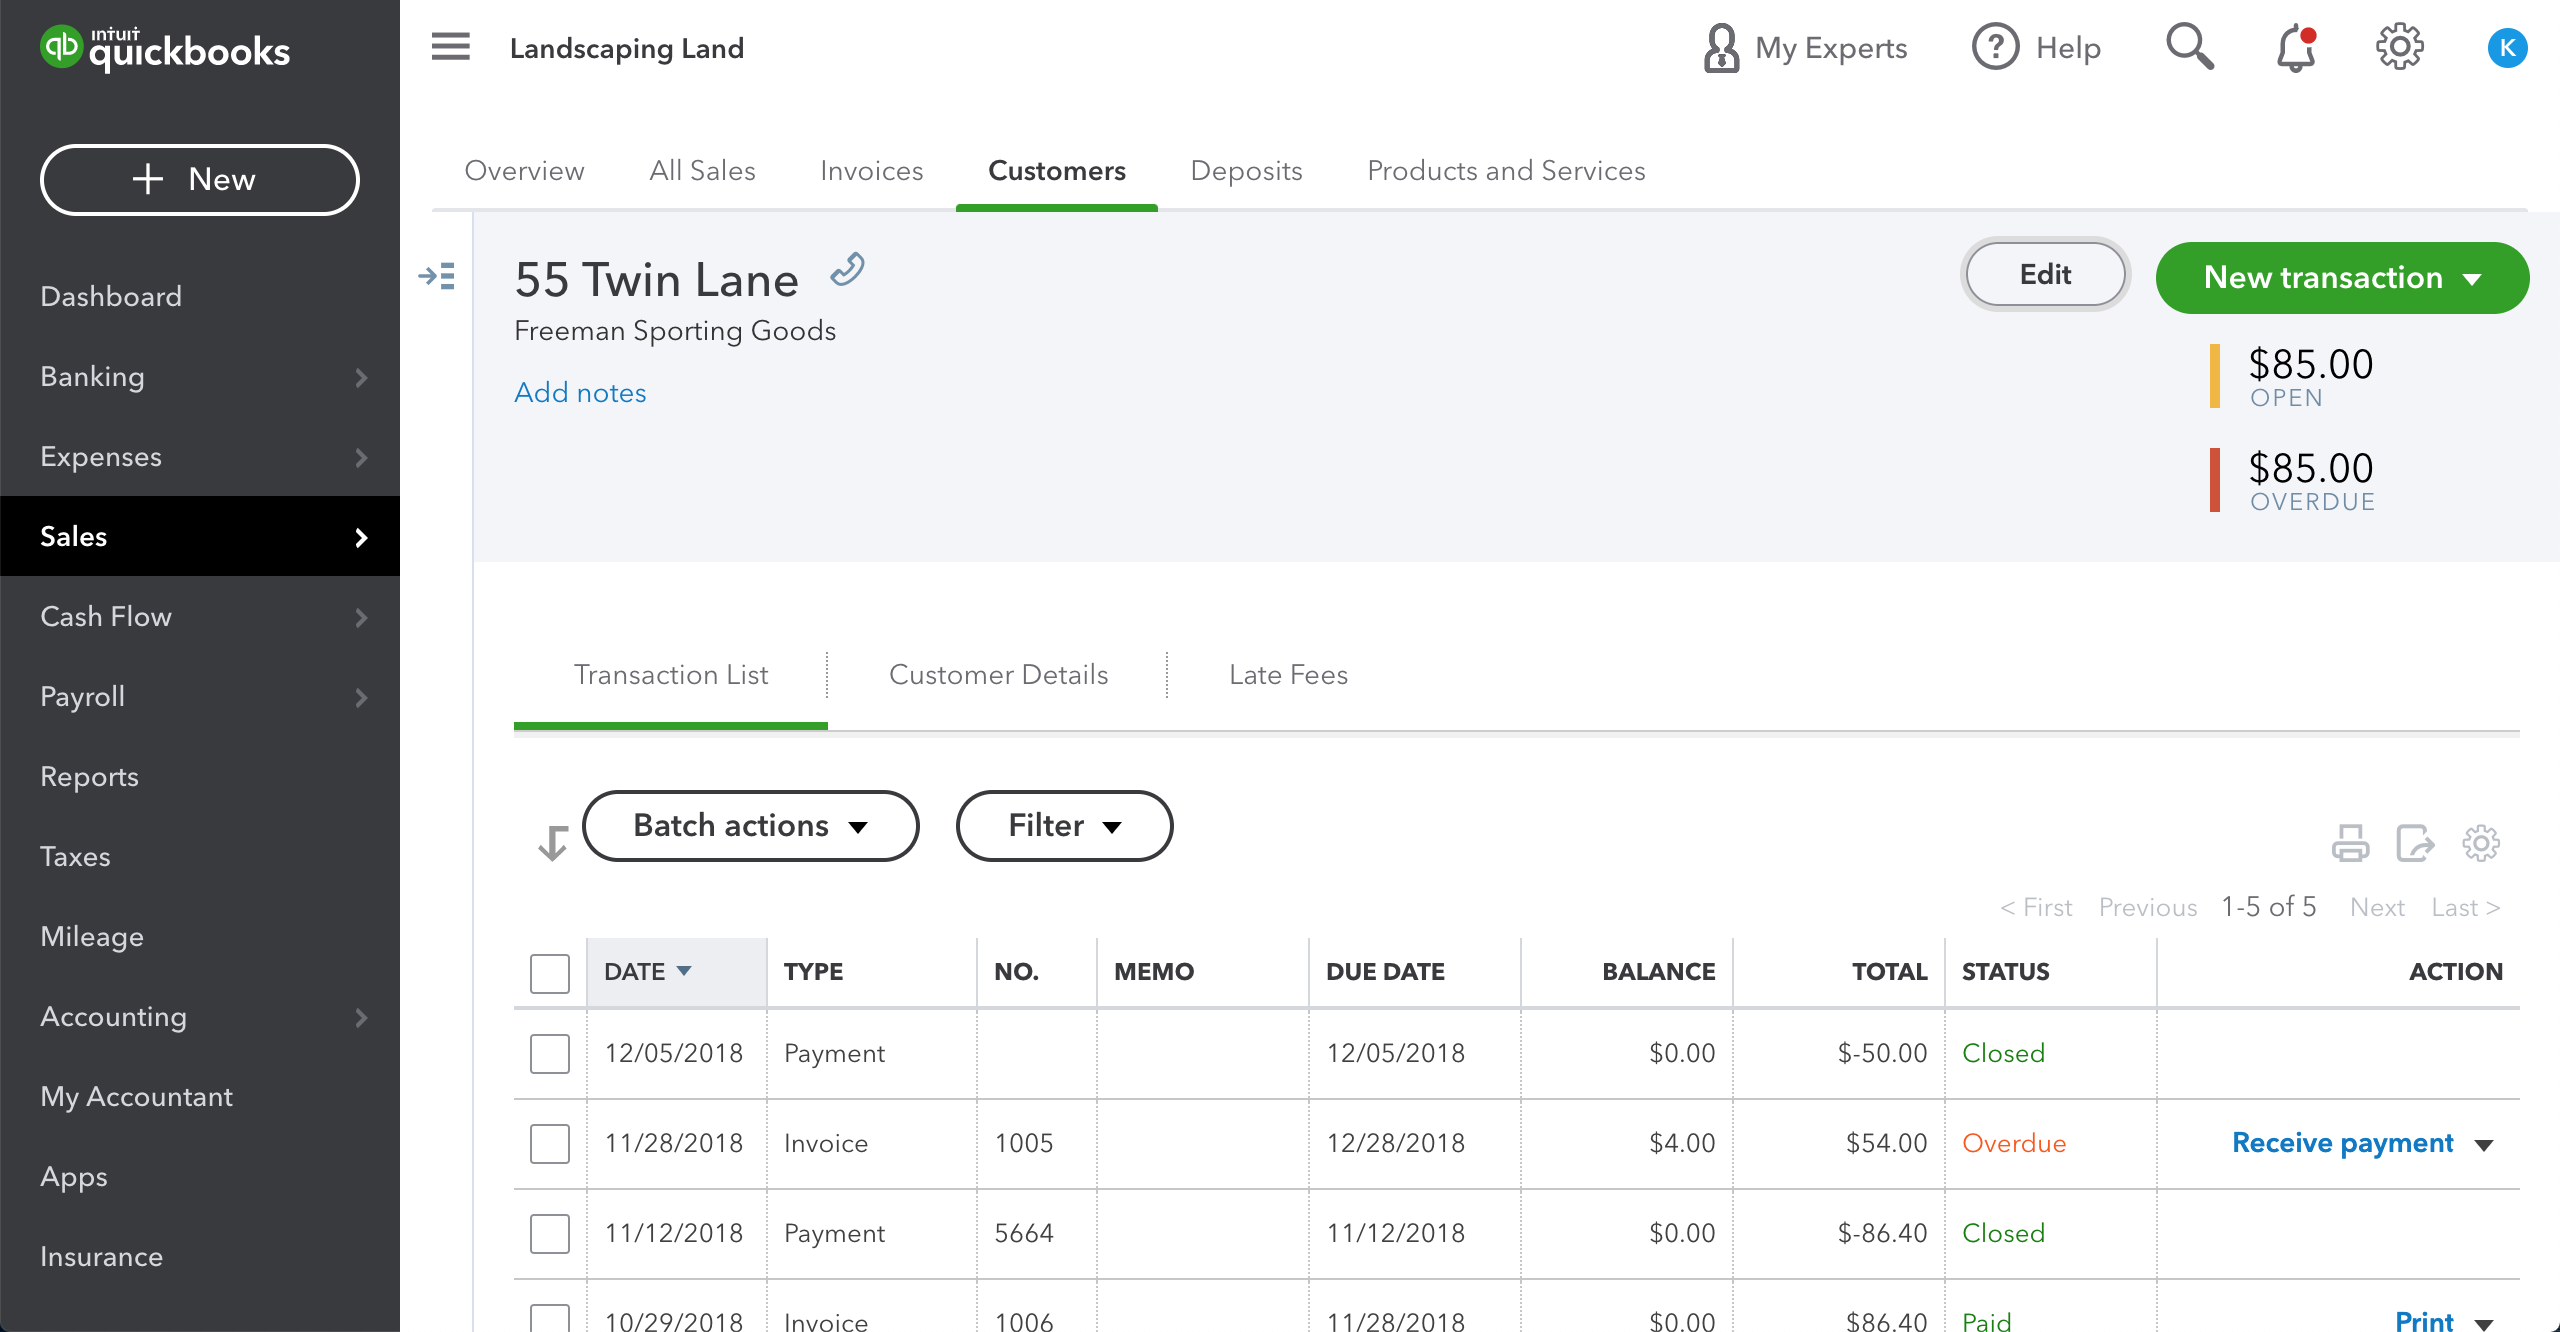Print the transaction list
Viewport: 2560px width, 1332px height.
[x=2350, y=843]
